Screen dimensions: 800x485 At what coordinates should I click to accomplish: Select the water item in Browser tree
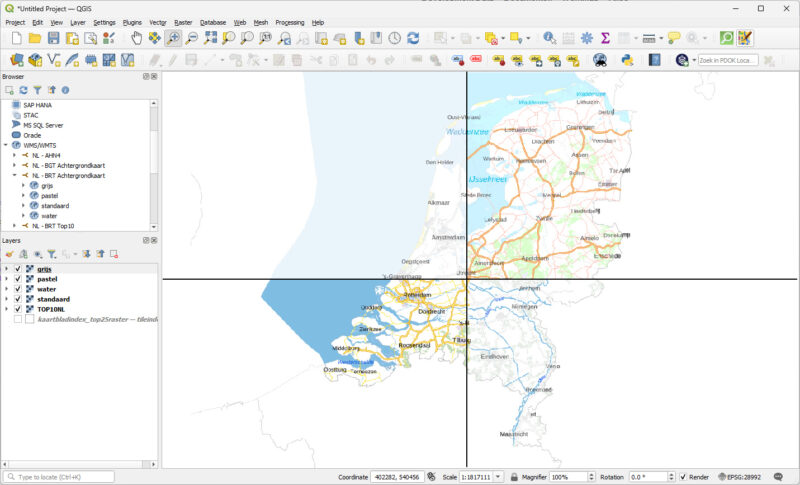coord(49,216)
